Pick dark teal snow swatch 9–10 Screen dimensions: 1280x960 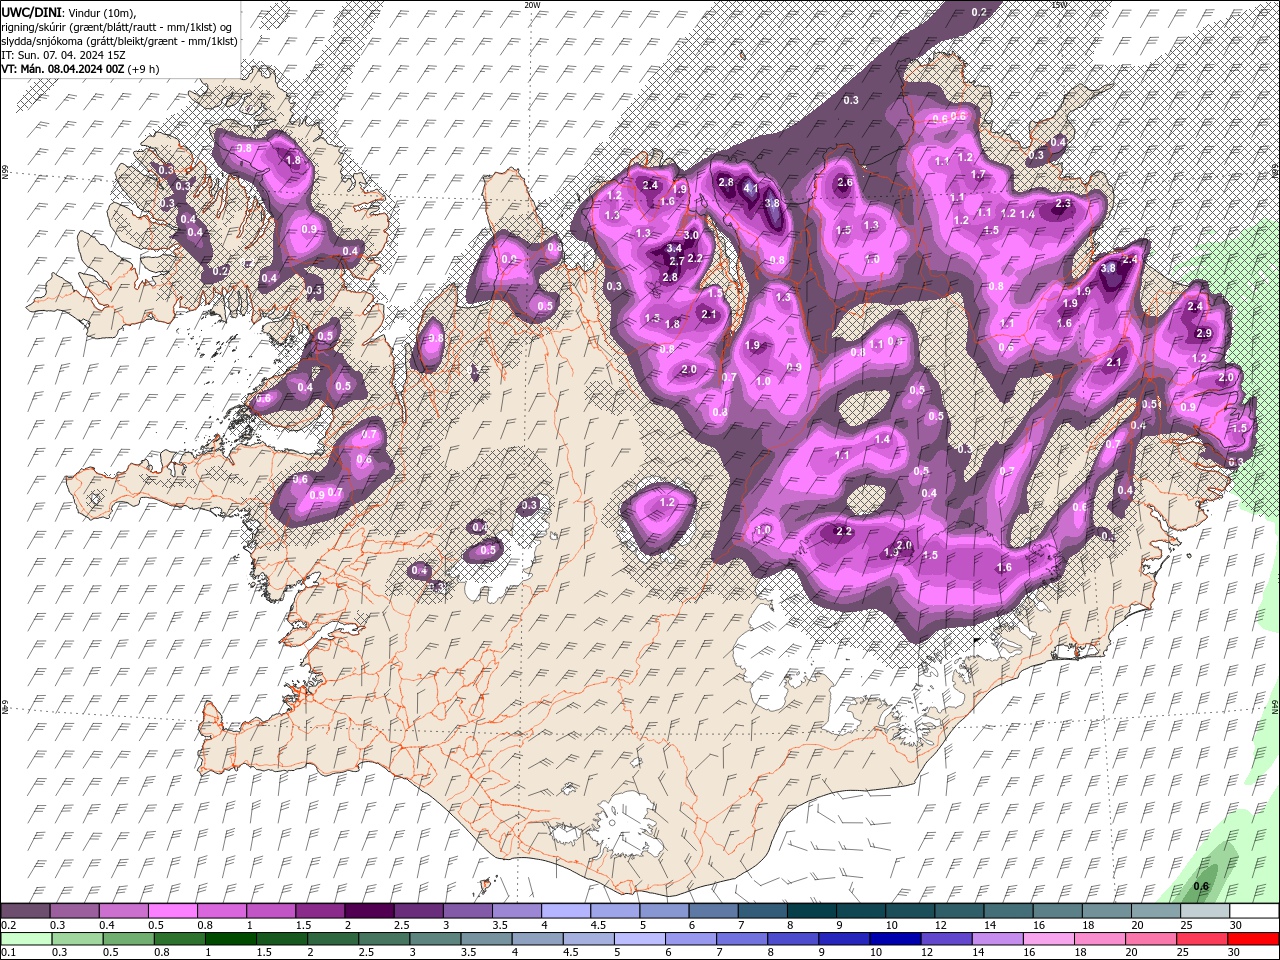click(x=860, y=911)
